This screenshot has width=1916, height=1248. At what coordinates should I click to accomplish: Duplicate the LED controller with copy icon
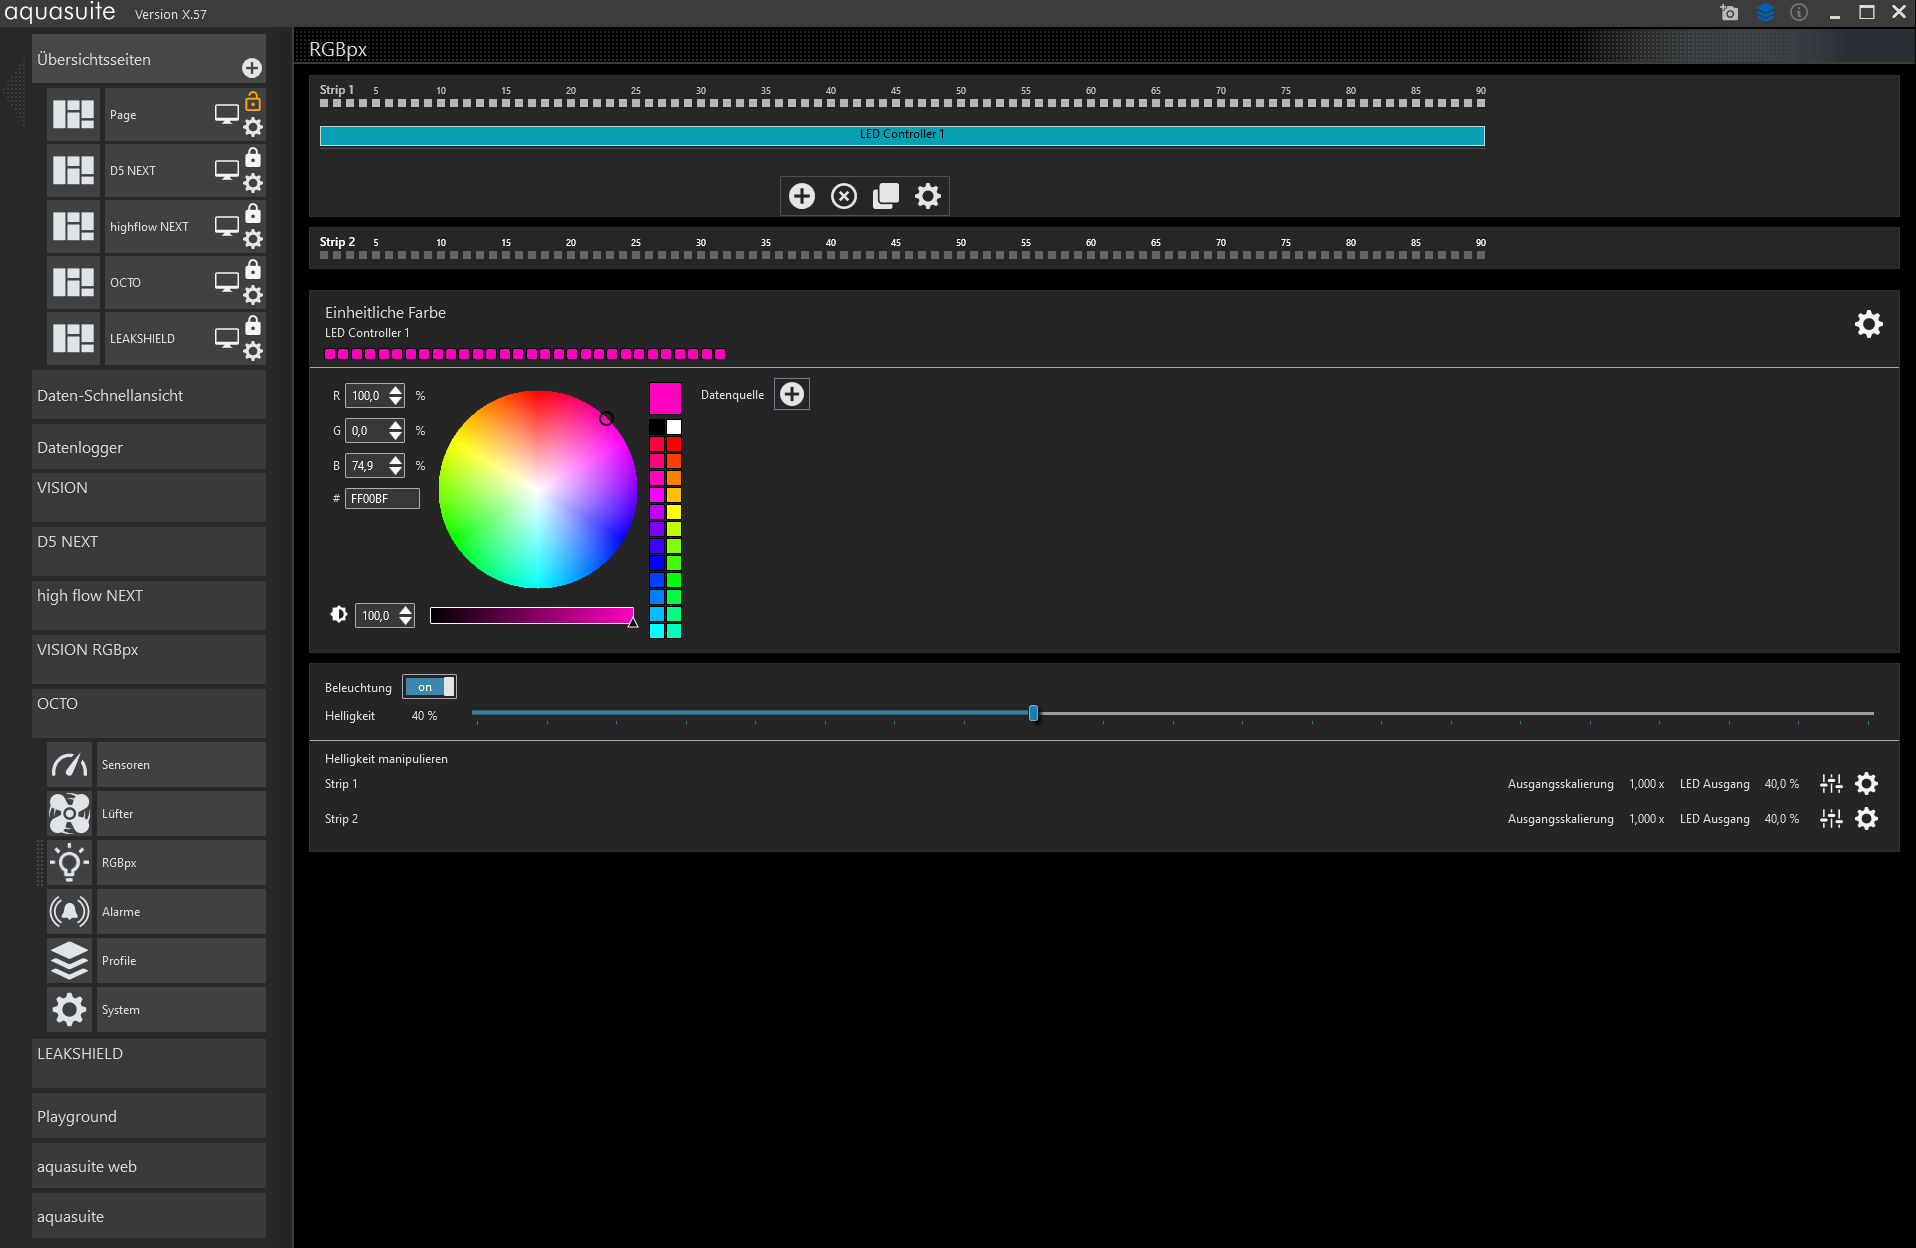[886, 196]
